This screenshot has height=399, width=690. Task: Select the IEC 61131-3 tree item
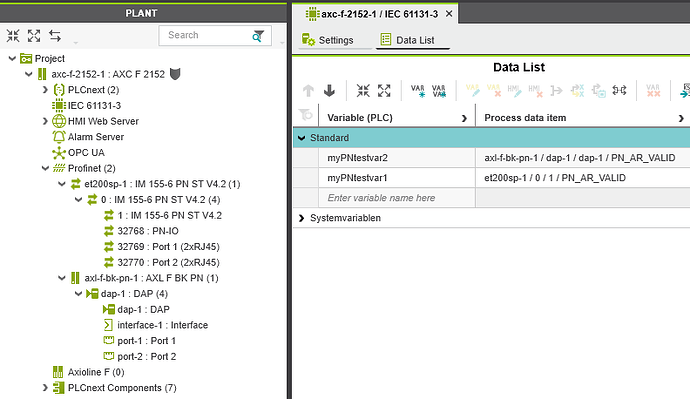pos(94,106)
